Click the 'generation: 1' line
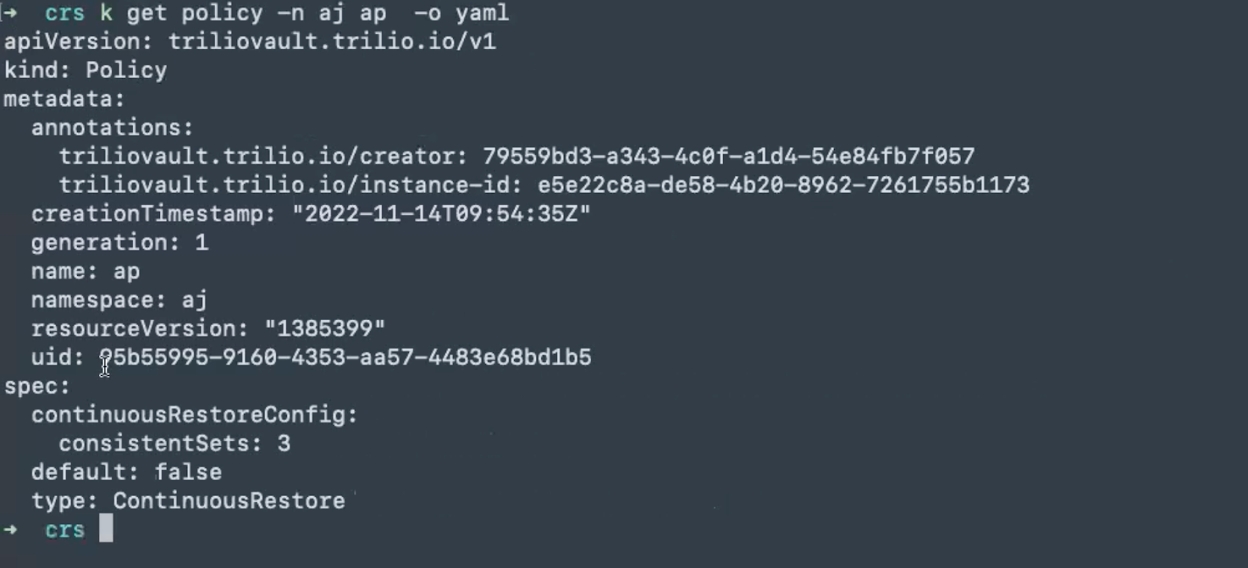This screenshot has width=1248, height=568. point(119,243)
